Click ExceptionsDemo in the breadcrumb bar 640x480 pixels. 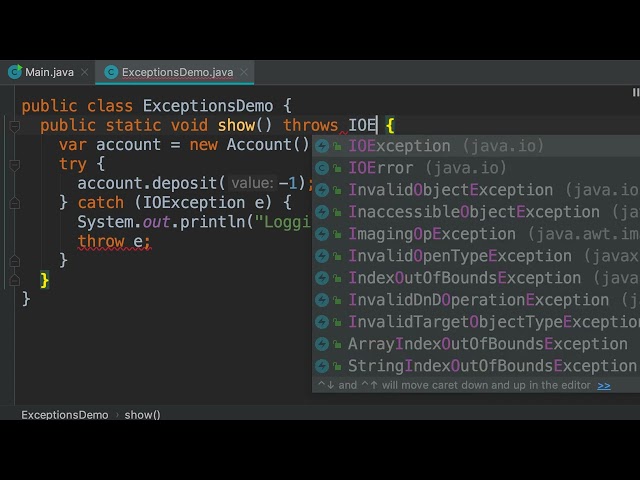pyautogui.click(x=65, y=415)
